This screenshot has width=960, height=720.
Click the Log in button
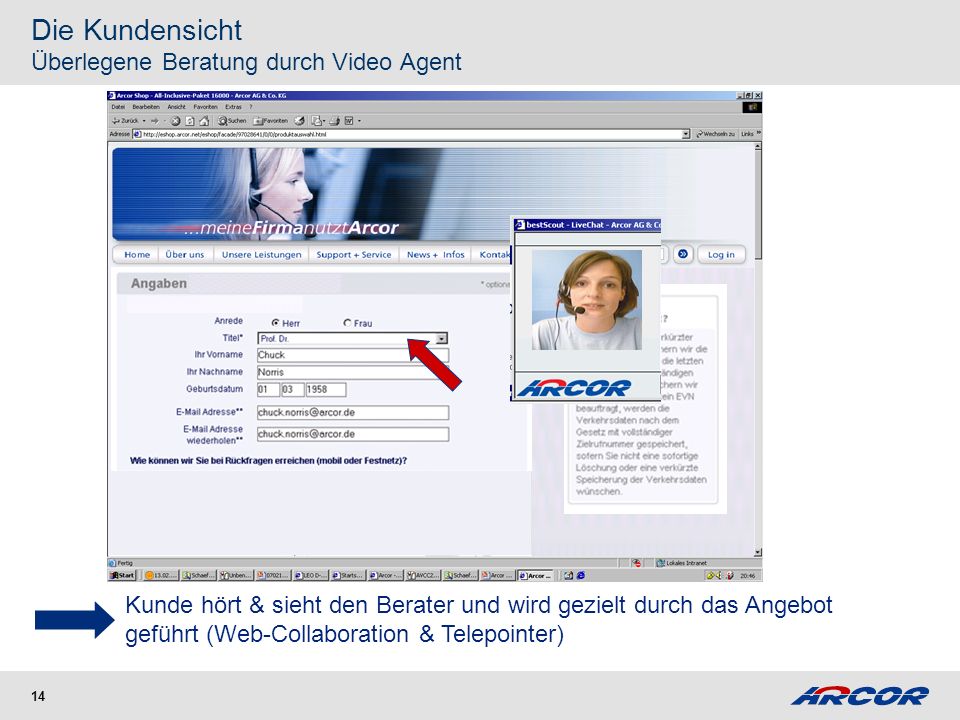click(721, 254)
